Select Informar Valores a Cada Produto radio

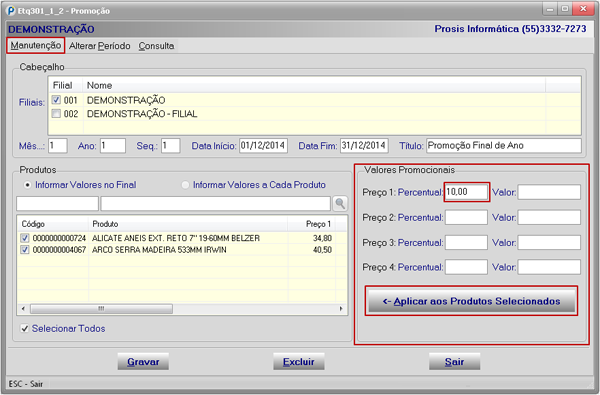tap(185, 185)
